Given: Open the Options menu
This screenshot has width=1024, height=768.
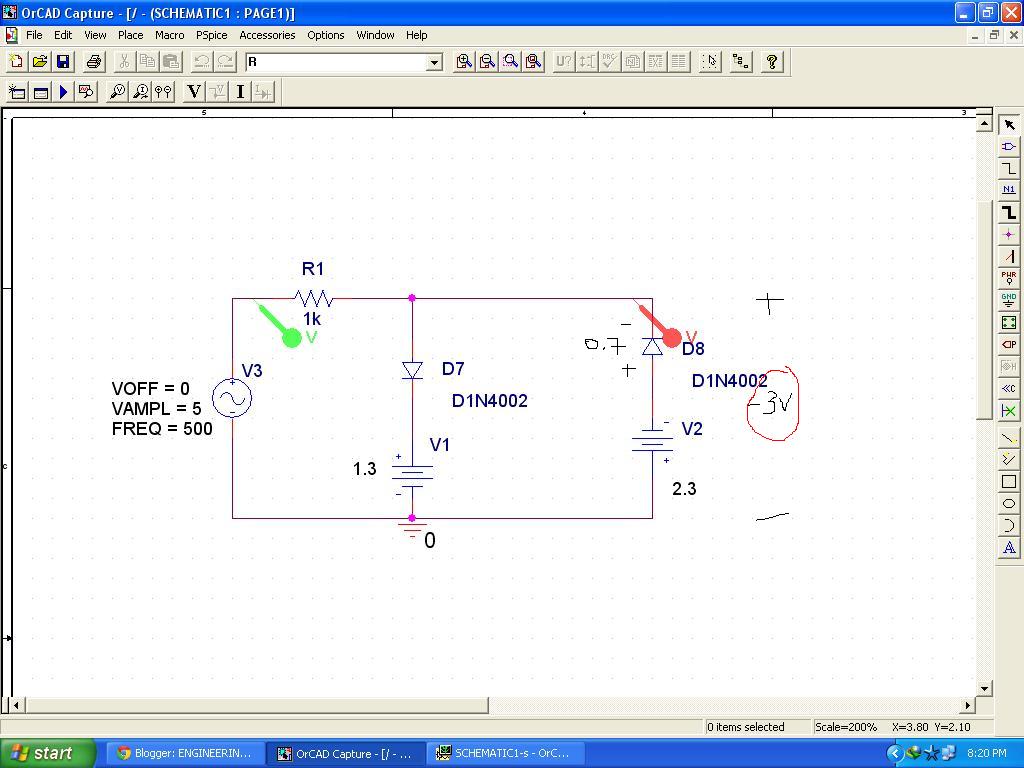Looking at the screenshot, I should click(326, 35).
